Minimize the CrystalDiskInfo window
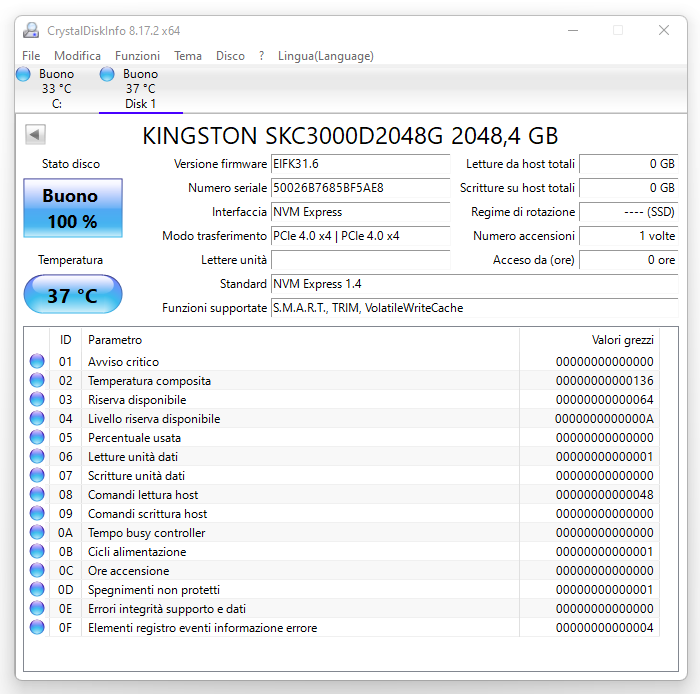This screenshot has width=700, height=694. pyautogui.click(x=573, y=30)
